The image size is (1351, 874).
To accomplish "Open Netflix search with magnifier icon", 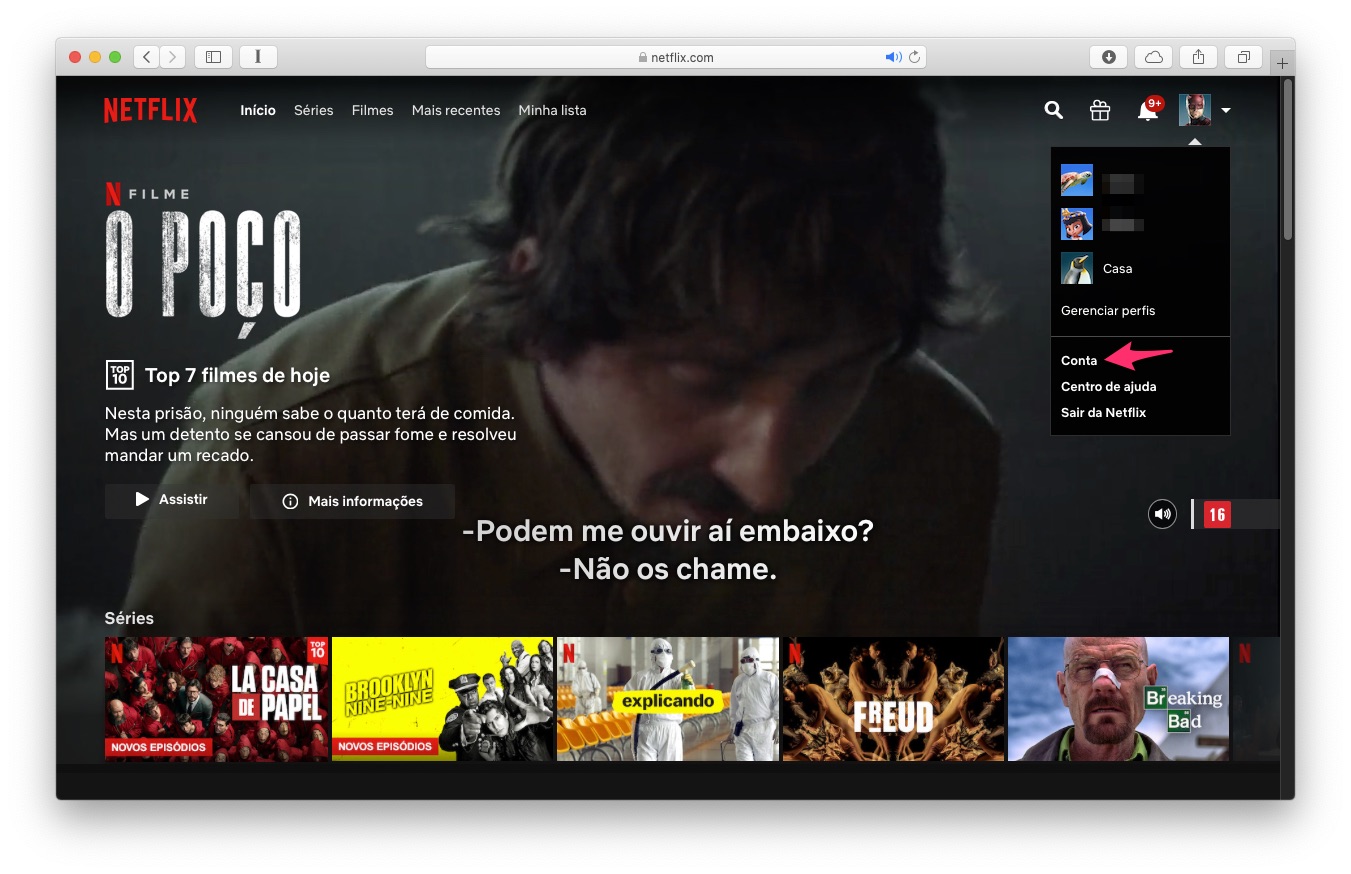I will pos(1053,110).
